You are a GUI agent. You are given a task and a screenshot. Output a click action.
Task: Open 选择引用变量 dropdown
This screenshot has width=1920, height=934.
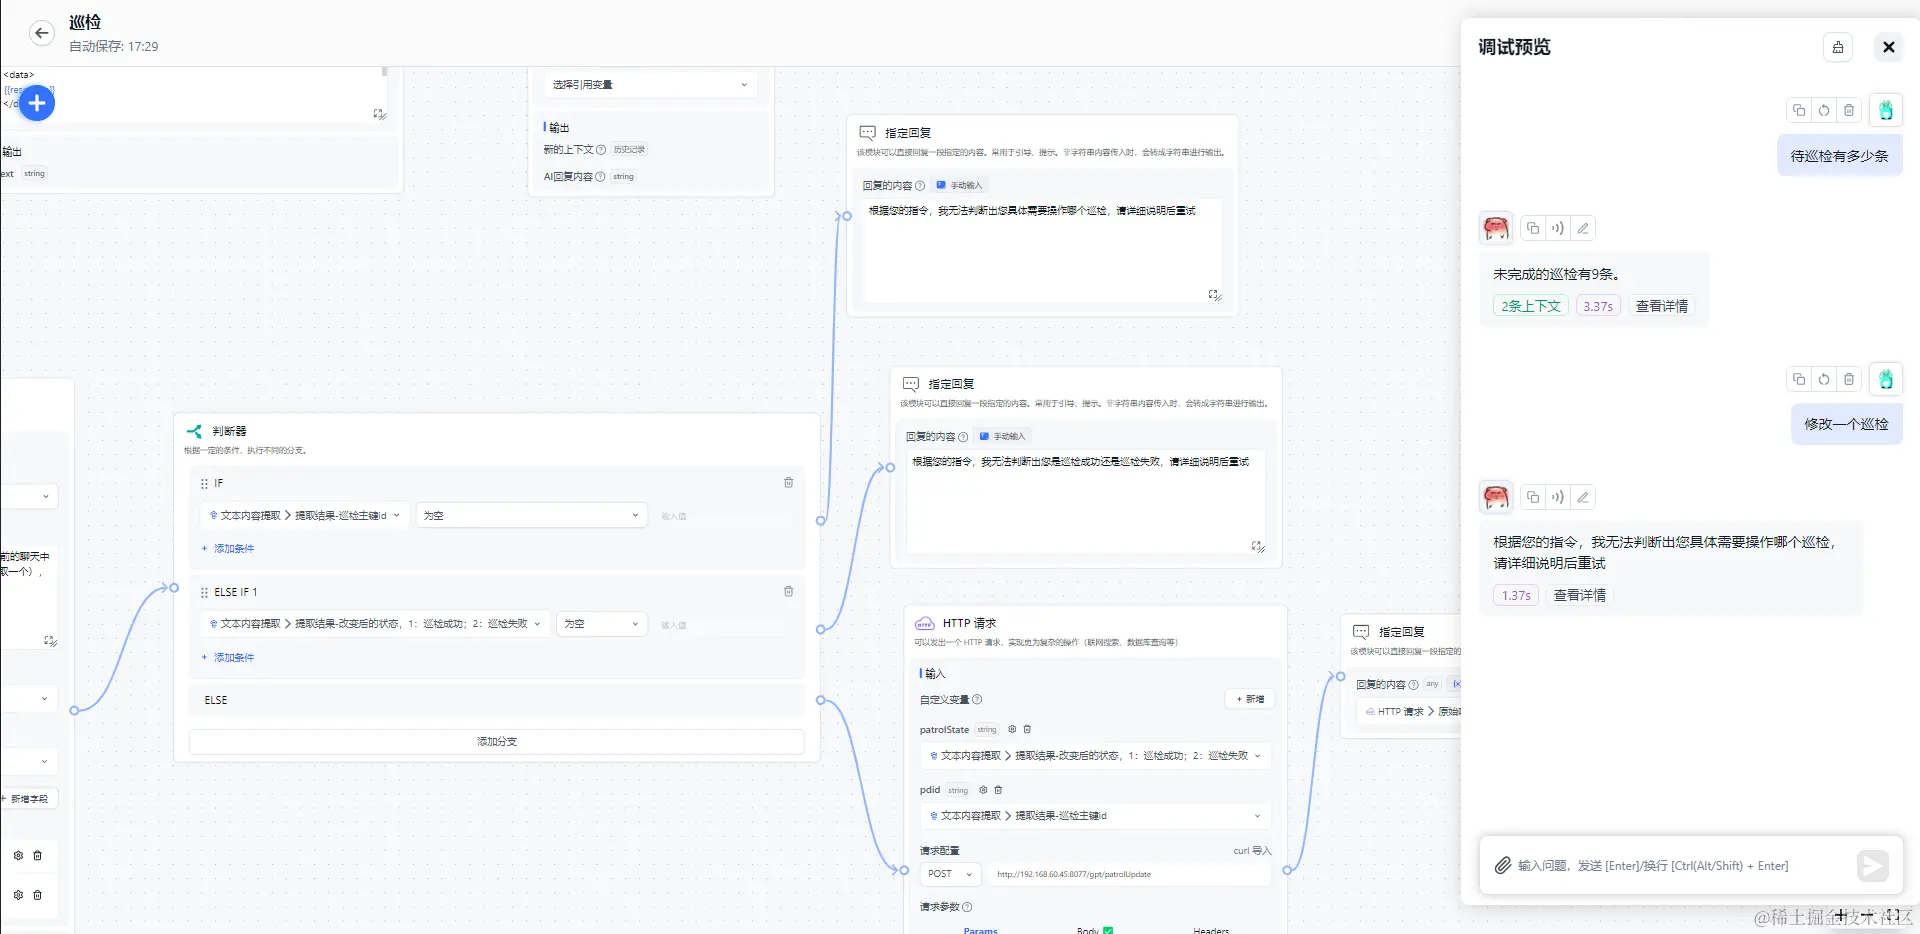650,85
